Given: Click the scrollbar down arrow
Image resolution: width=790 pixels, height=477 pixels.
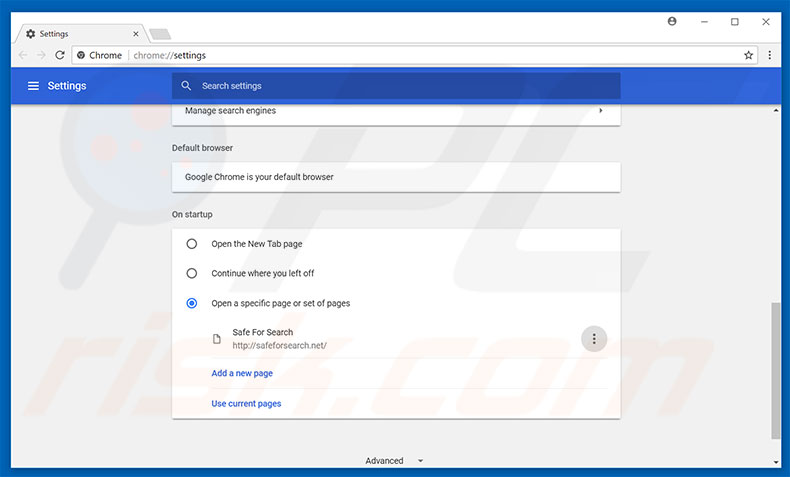Looking at the screenshot, I should [776, 462].
